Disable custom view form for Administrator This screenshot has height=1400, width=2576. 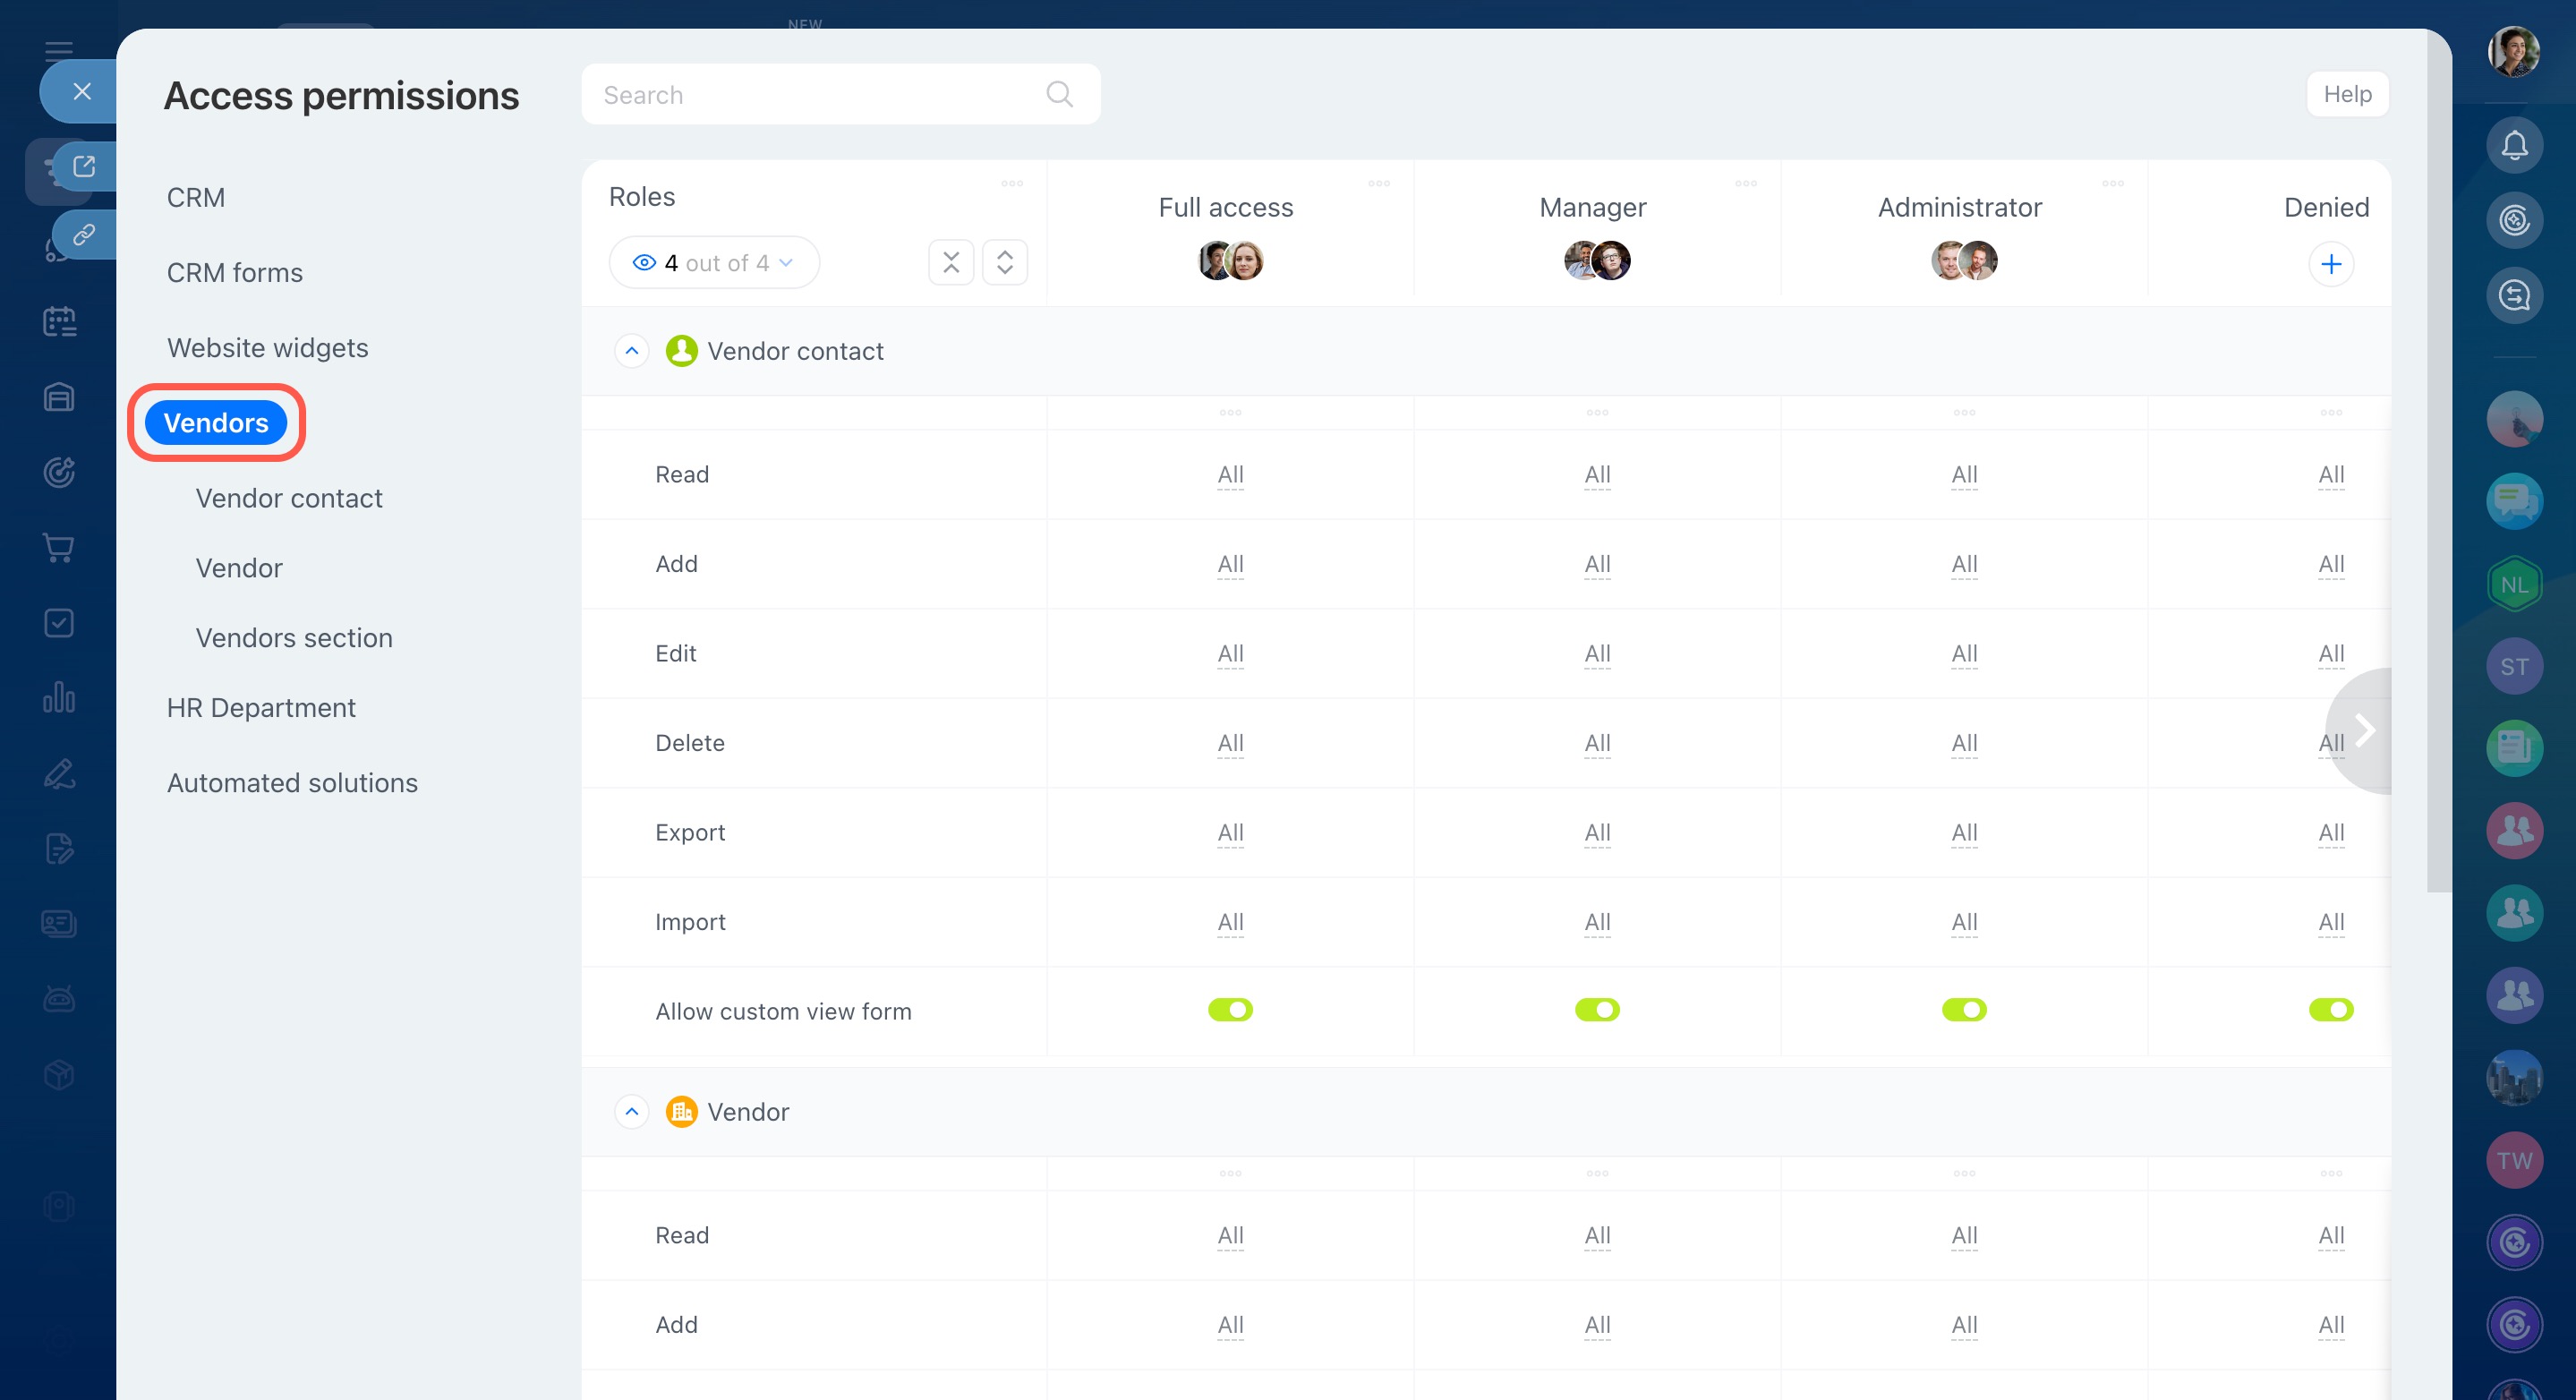[1964, 1010]
